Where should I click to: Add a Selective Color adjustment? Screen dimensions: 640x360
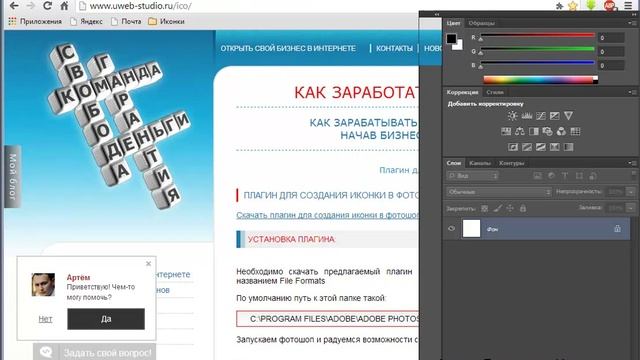pos(554,147)
